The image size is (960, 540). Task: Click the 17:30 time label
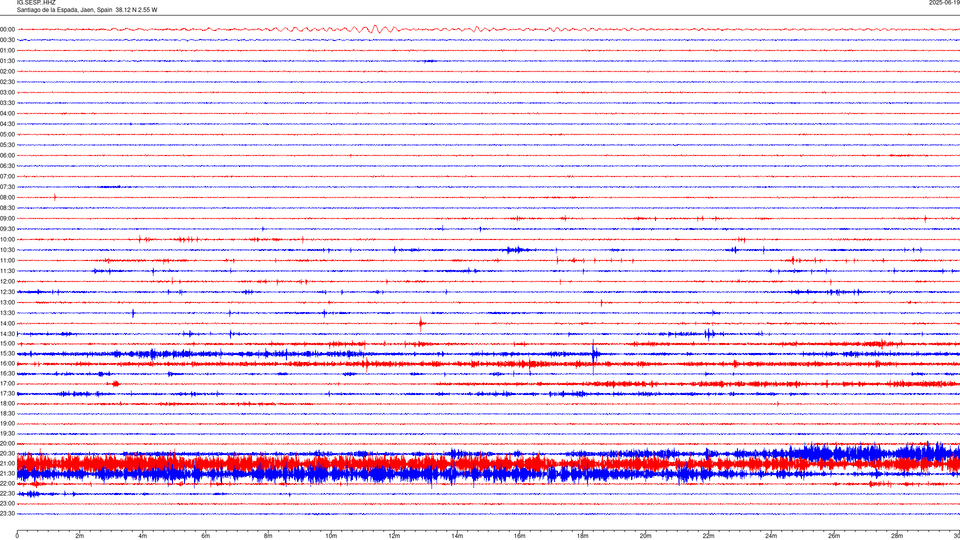click(7, 394)
